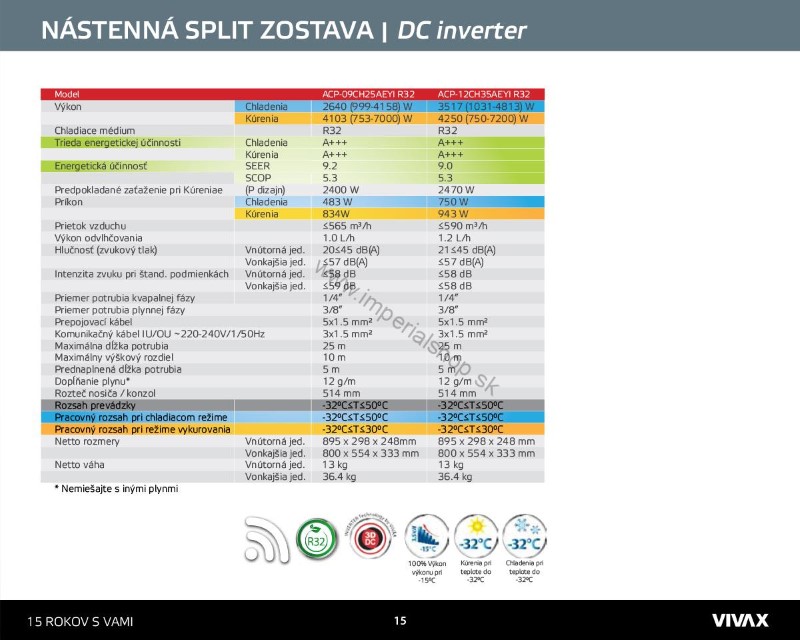Click 'Rozteč nosiča / konzol' row label
The height and width of the screenshot is (640, 800).
[x=105, y=393]
